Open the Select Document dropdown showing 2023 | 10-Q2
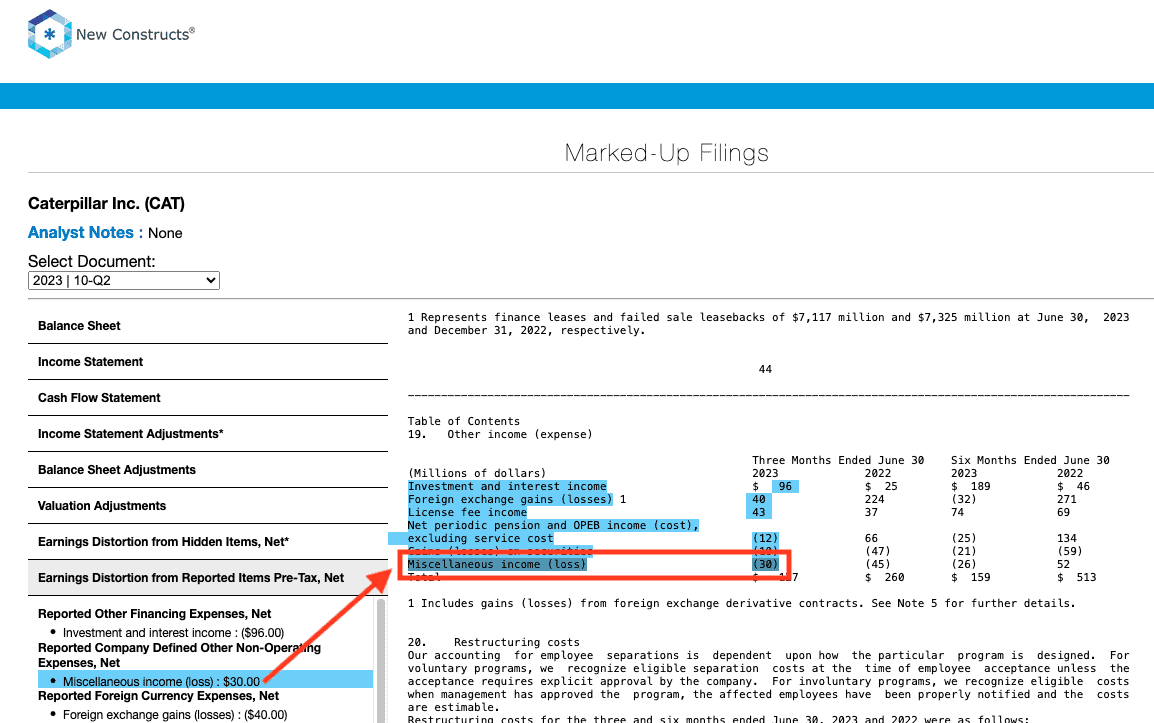 [x=124, y=281]
